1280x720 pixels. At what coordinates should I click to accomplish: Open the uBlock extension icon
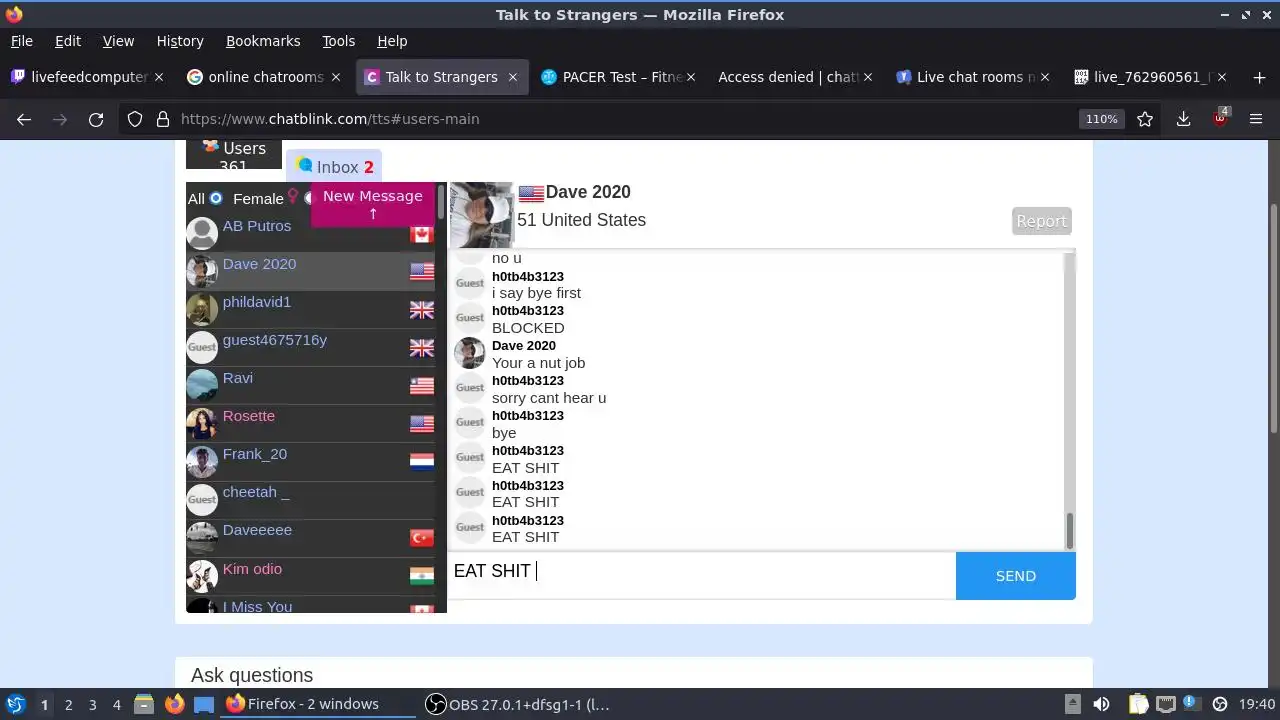point(1220,118)
